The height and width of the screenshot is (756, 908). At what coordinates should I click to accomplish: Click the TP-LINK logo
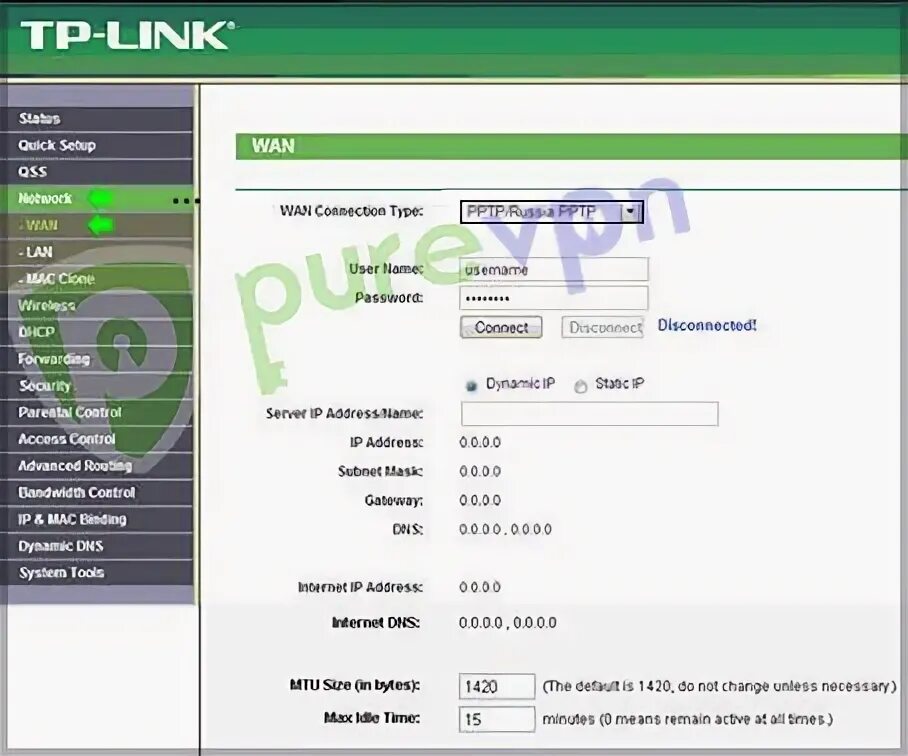click(x=127, y=36)
